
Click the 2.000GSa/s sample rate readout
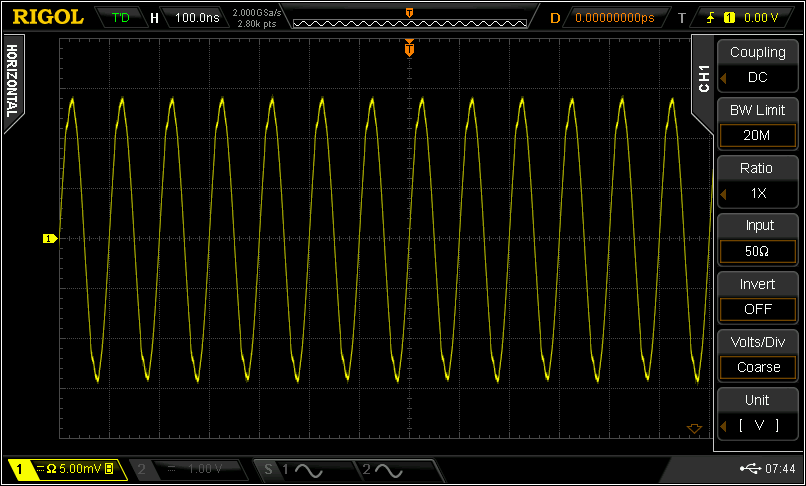257,12
